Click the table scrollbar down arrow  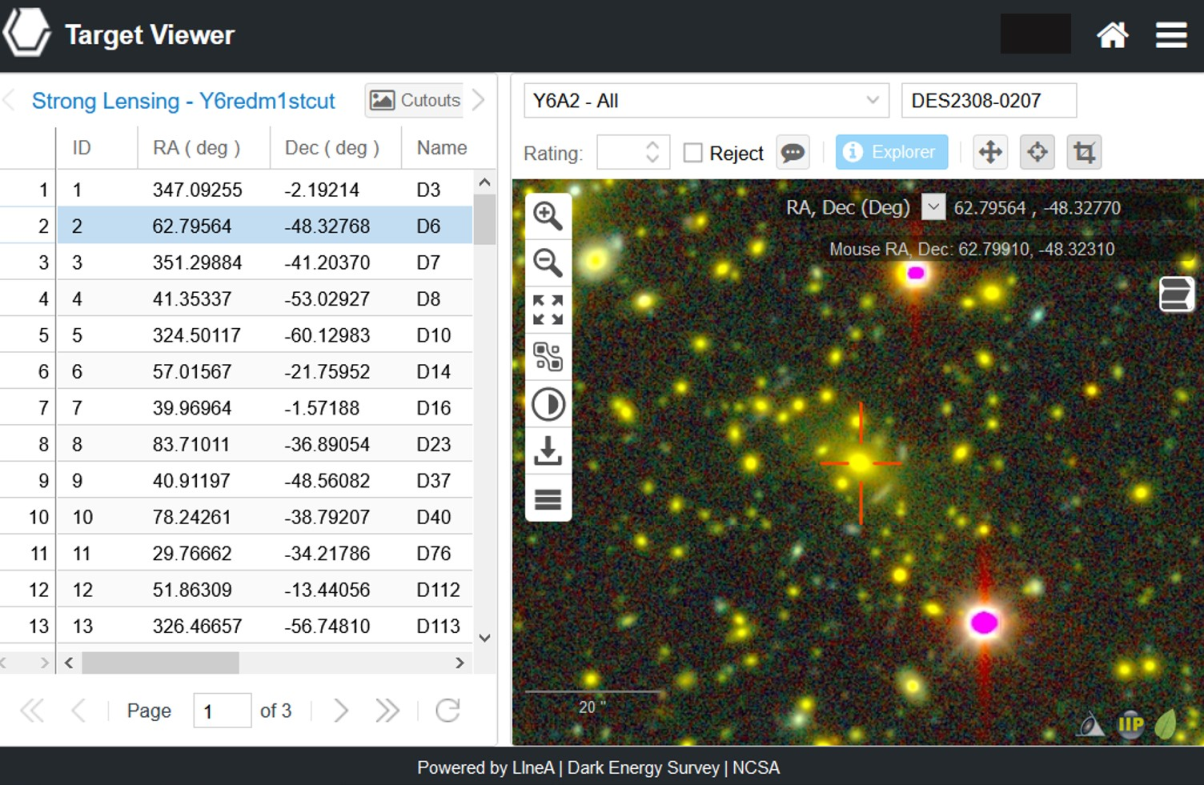click(x=485, y=638)
